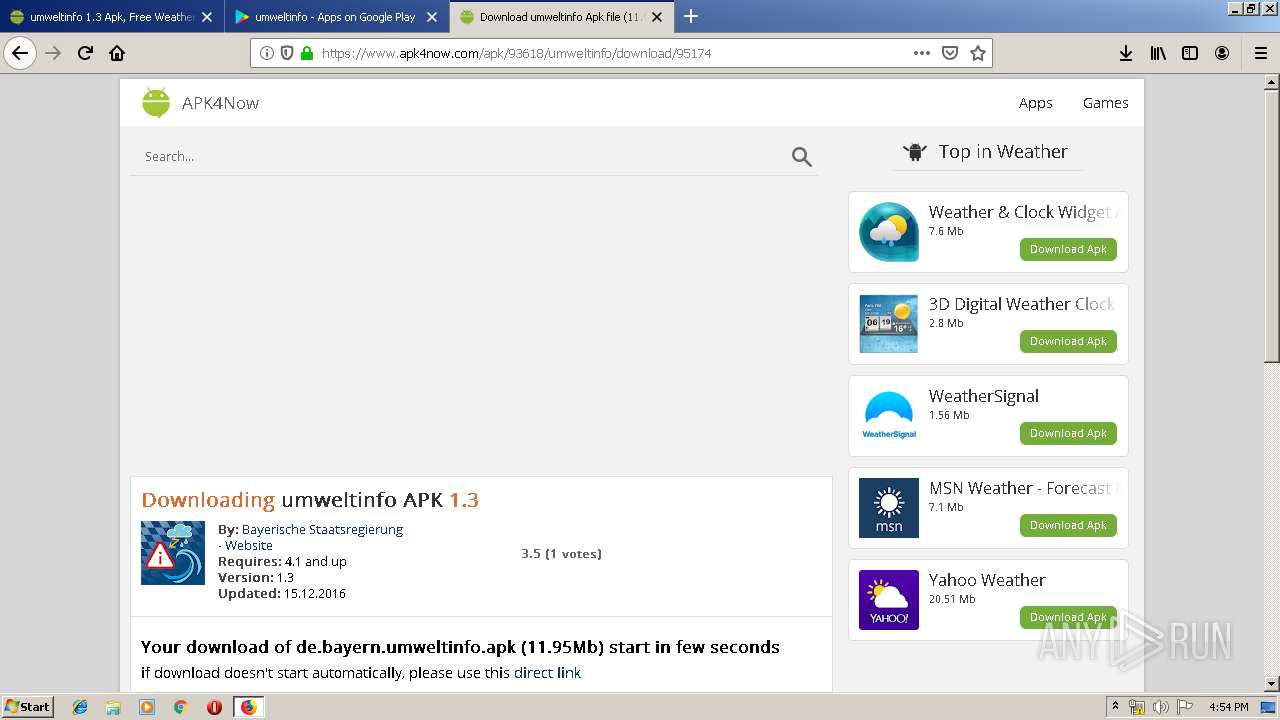Download Apk for Weather & Clock Widget
Image resolution: width=1280 pixels, height=720 pixels.
pyautogui.click(x=1068, y=249)
